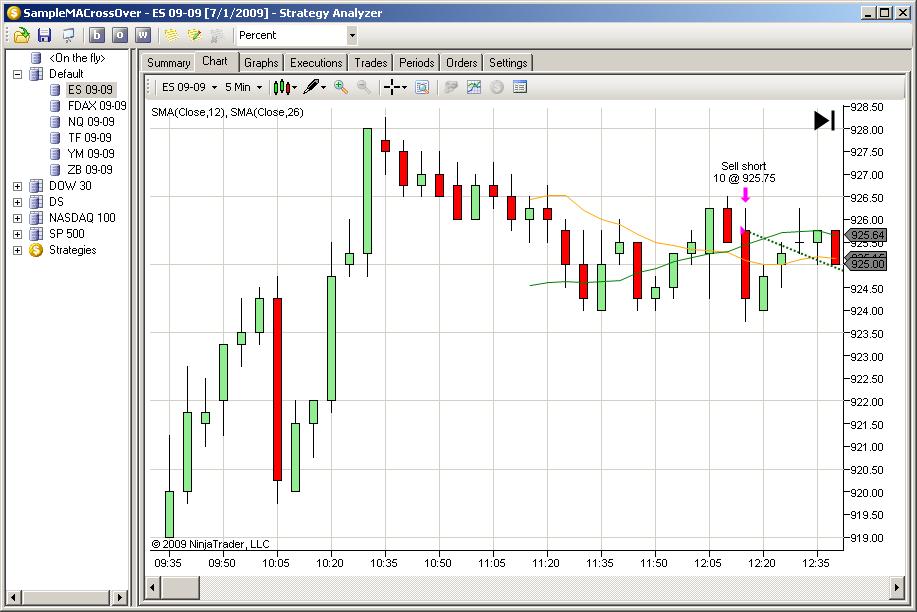This screenshot has height=612, width=917.
Task: Collapse the Default instrument list
Action: pyautogui.click(x=18, y=74)
